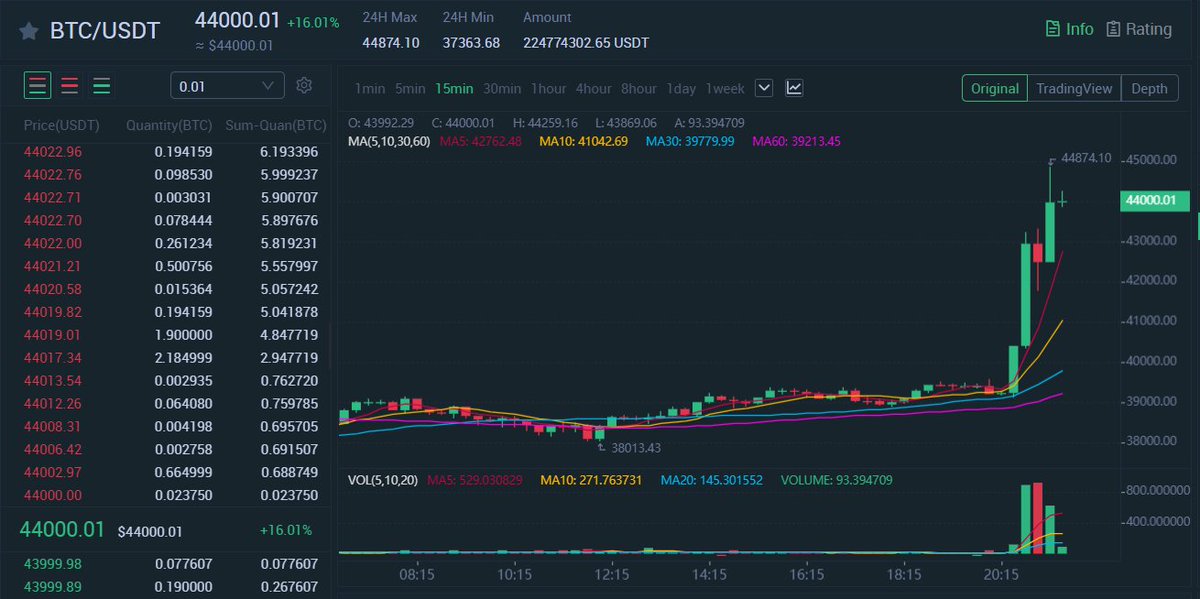Click the MA30 indicator value 39779.99
Viewport: 1200px width, 599px height.
coord(690,141)
